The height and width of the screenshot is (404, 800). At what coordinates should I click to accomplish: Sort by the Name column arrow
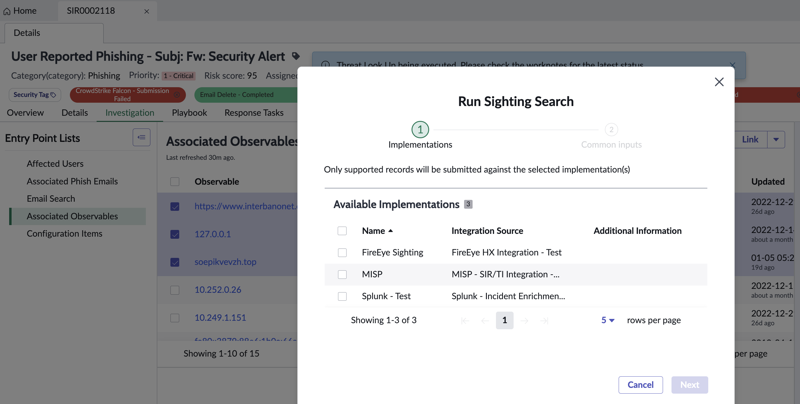[x=390, y=231]
